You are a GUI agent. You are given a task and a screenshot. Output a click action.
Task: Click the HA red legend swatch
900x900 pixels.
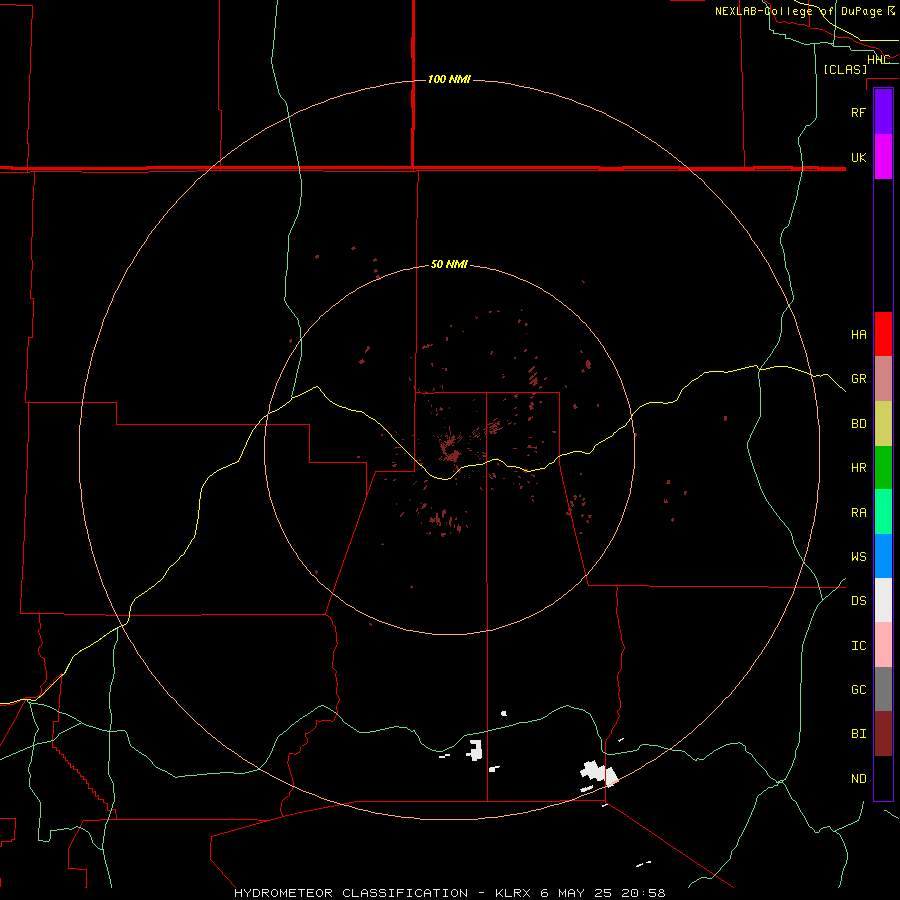883,334
